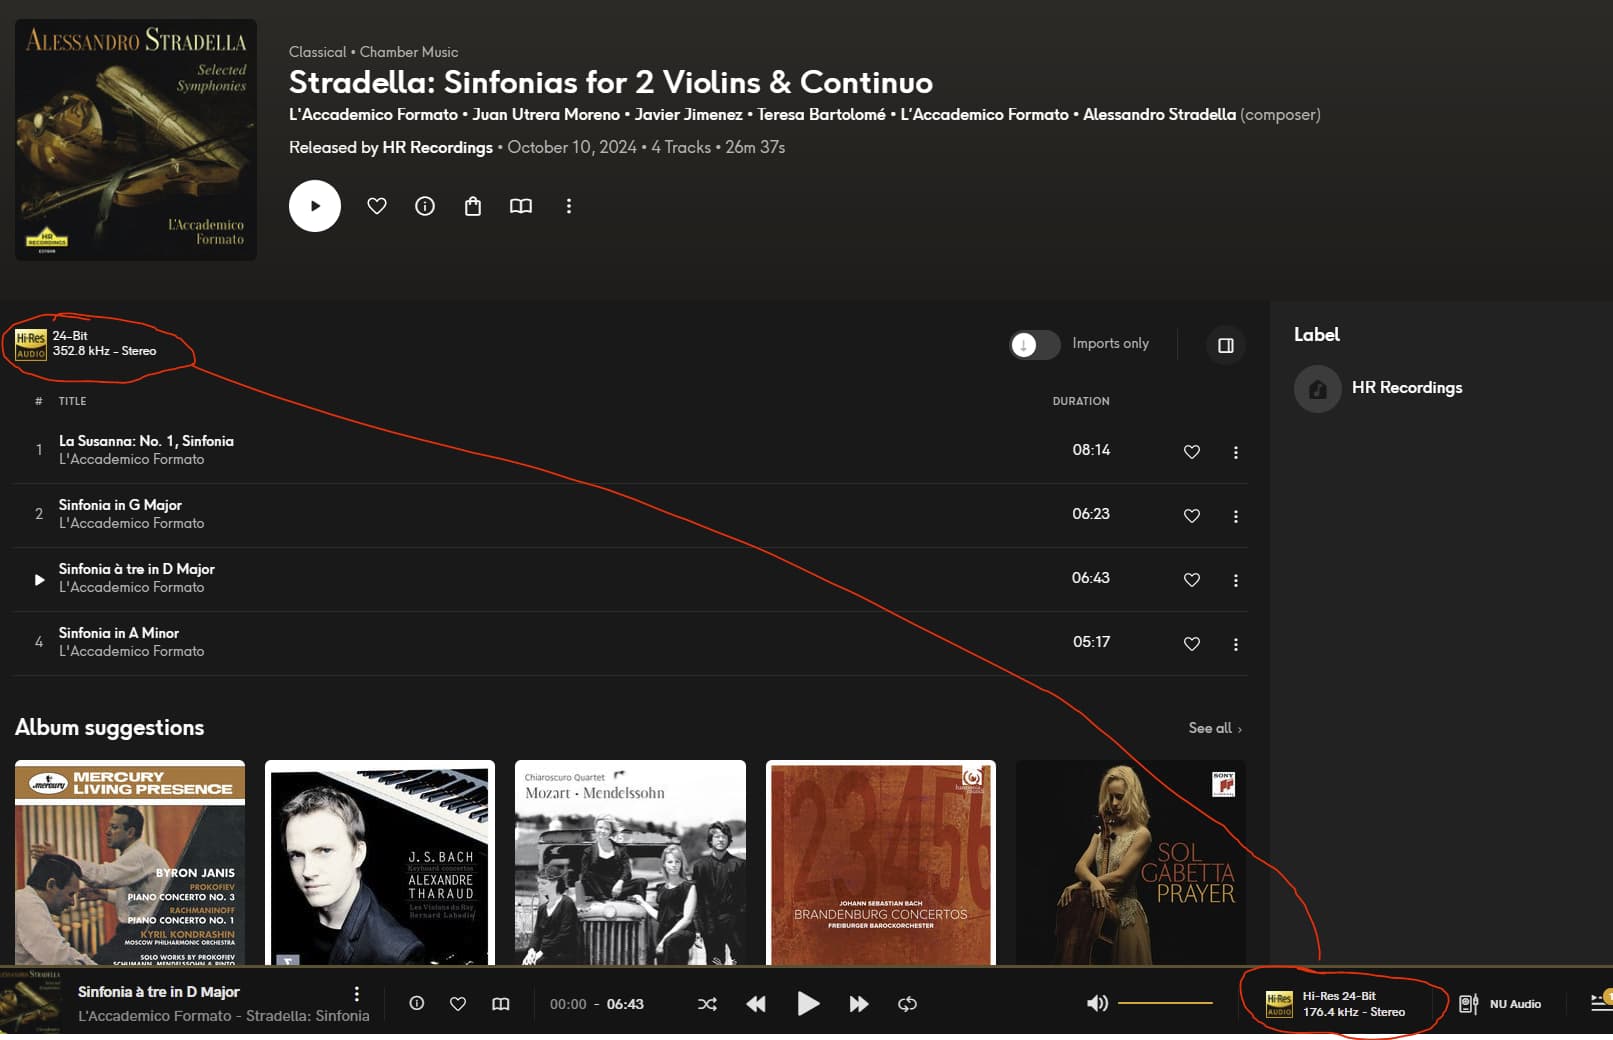This screenshot has width=1613, height=1040.
Task: Favorite track La Susanna: No. 1, Sinfonia
Action: point(1192,452)
